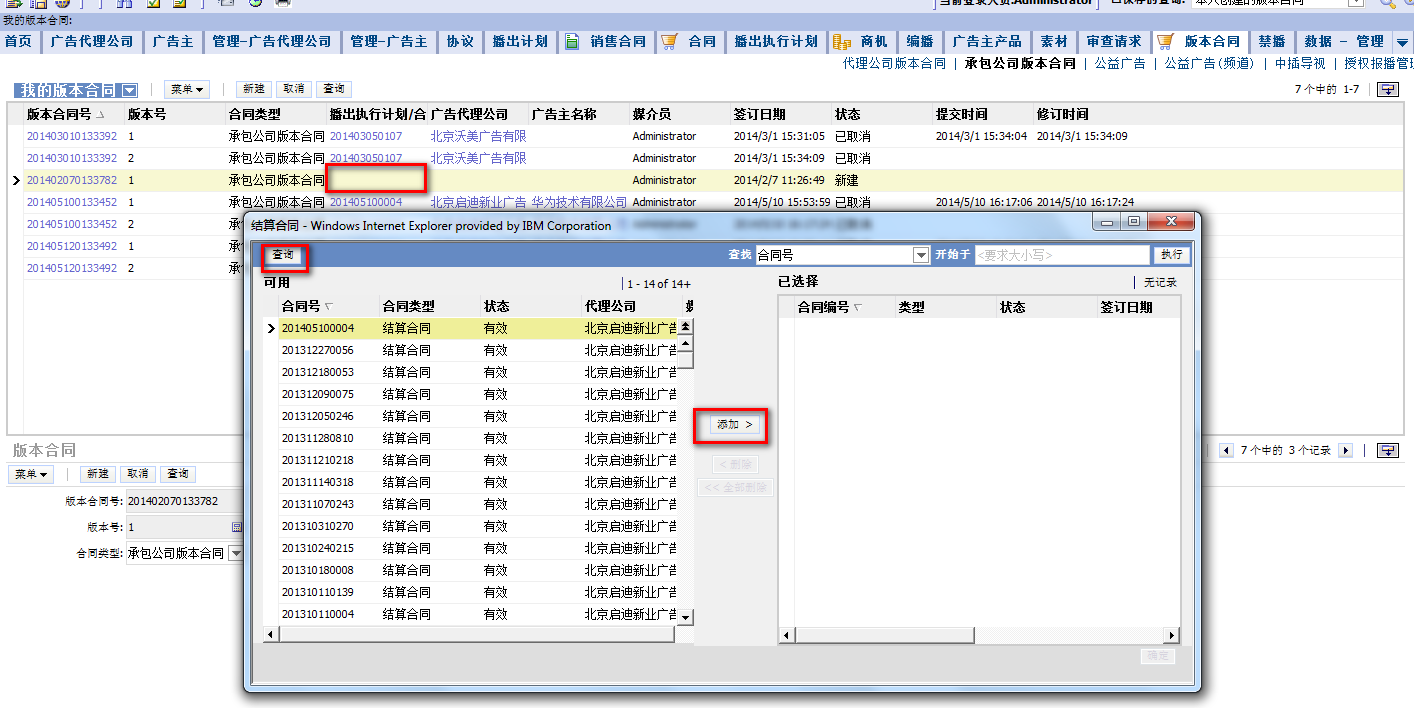This screenshot has height=708, width=1414.
Task: Click 执行 to run the search
Action: (x=1171, y=255)
